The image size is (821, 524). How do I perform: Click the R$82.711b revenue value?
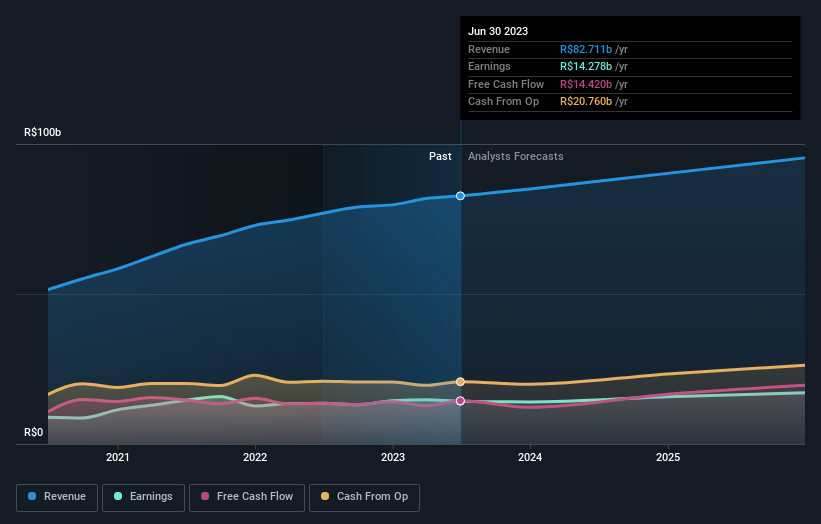(x=586, y=49)
